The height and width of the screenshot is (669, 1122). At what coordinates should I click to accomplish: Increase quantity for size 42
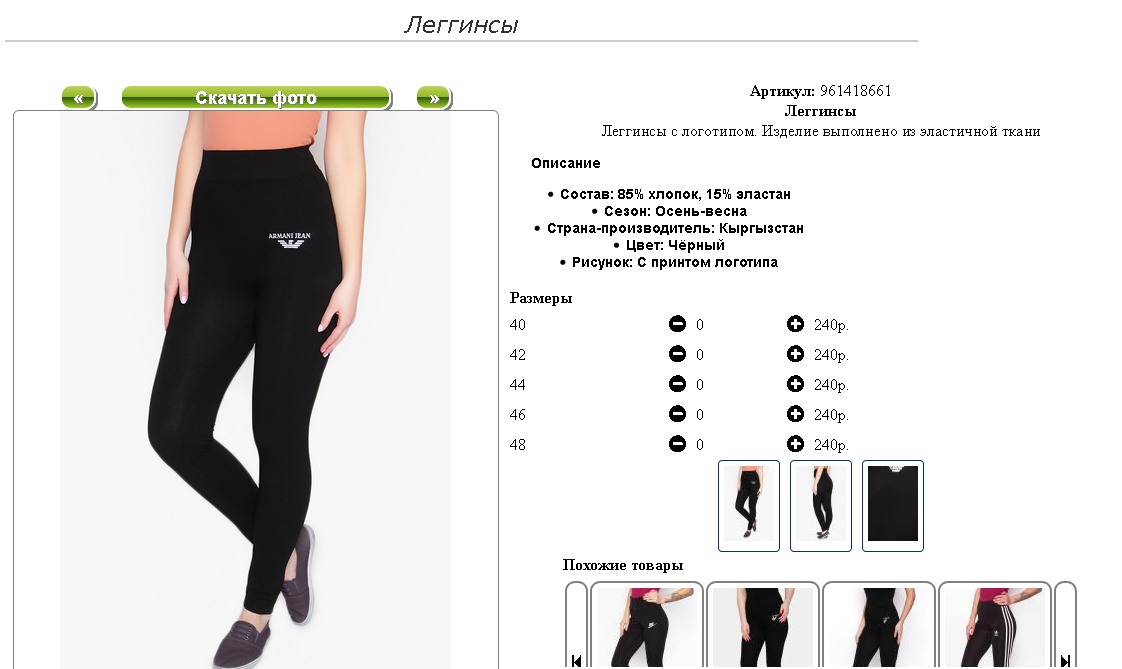pos(795,354)
